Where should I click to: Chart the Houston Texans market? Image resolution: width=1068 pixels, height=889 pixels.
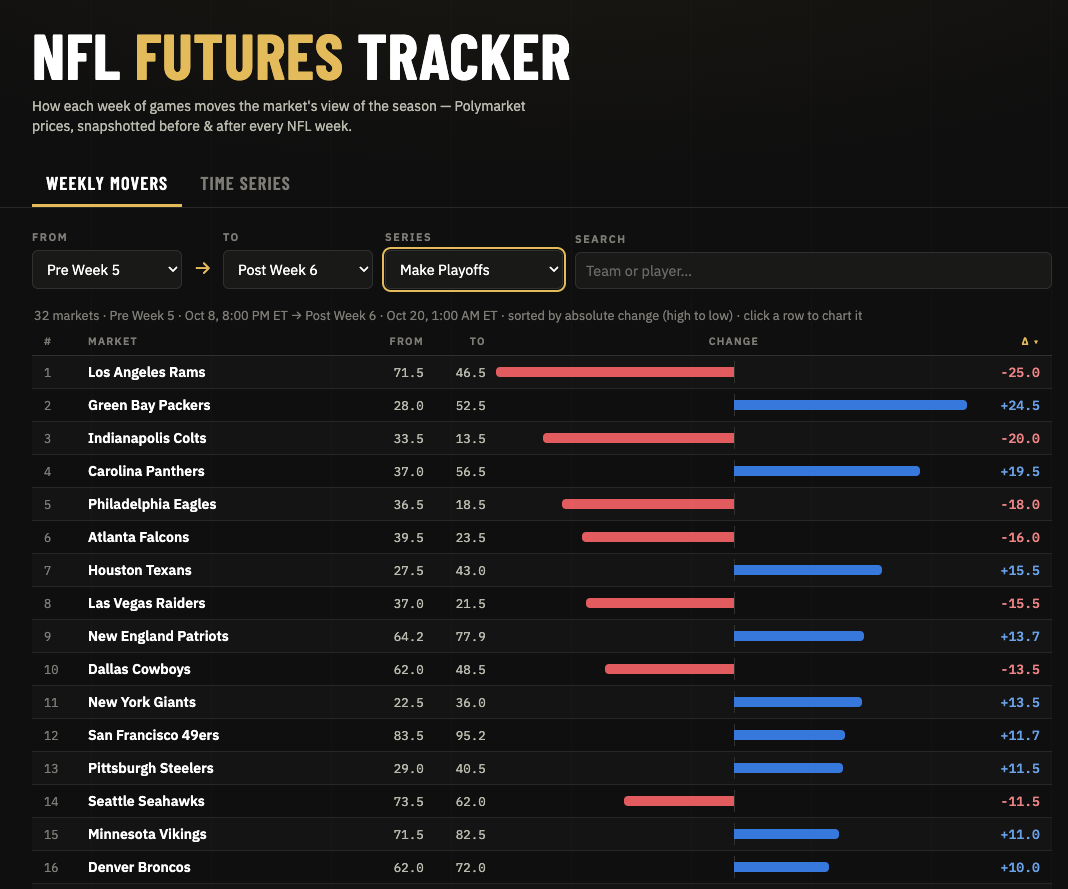point(541,570)
